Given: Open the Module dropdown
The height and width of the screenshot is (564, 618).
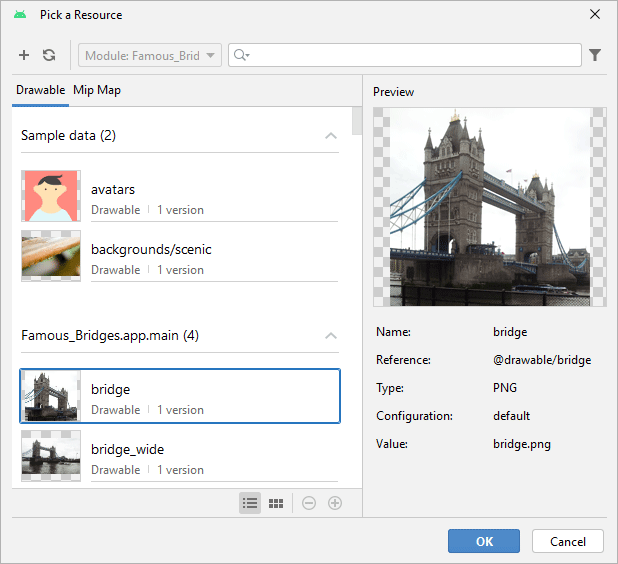Looking at the screenshot, I should [150, 55].
